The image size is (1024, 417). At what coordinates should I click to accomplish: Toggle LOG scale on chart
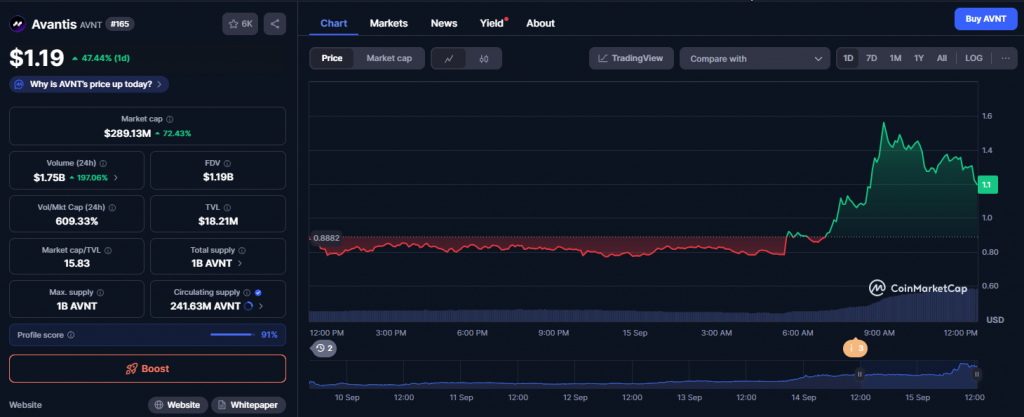pyautogui.click(x=974, y=58)
